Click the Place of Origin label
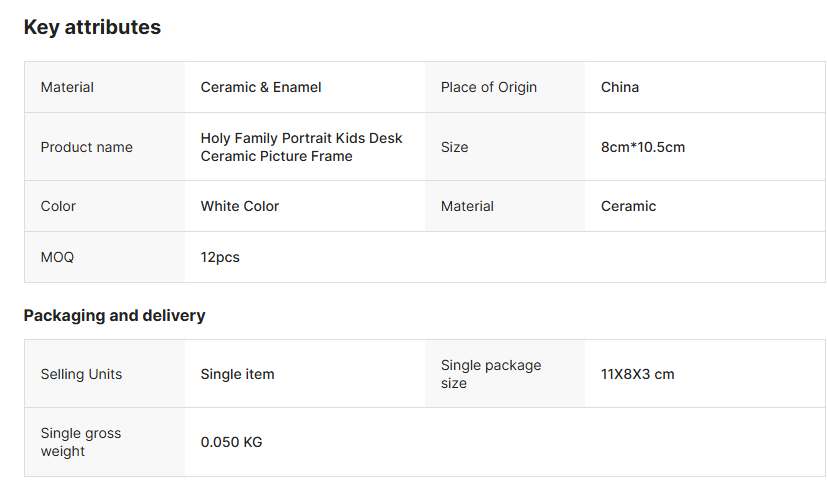Screen dimensions: 827x491 [x=489, y=87]
